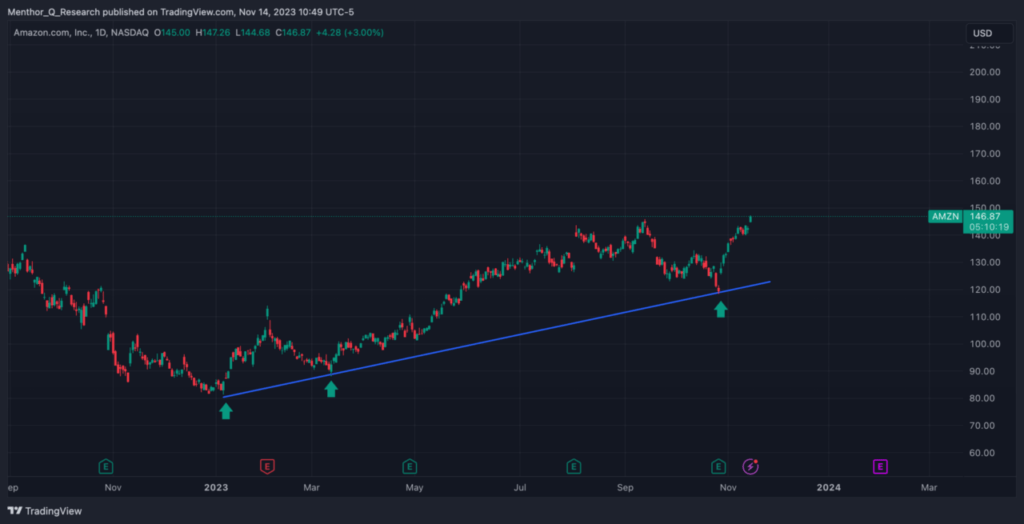The image size is (1024, 524).
Task: Click the AMZN symbol price tag
Action: coord(944,216)
